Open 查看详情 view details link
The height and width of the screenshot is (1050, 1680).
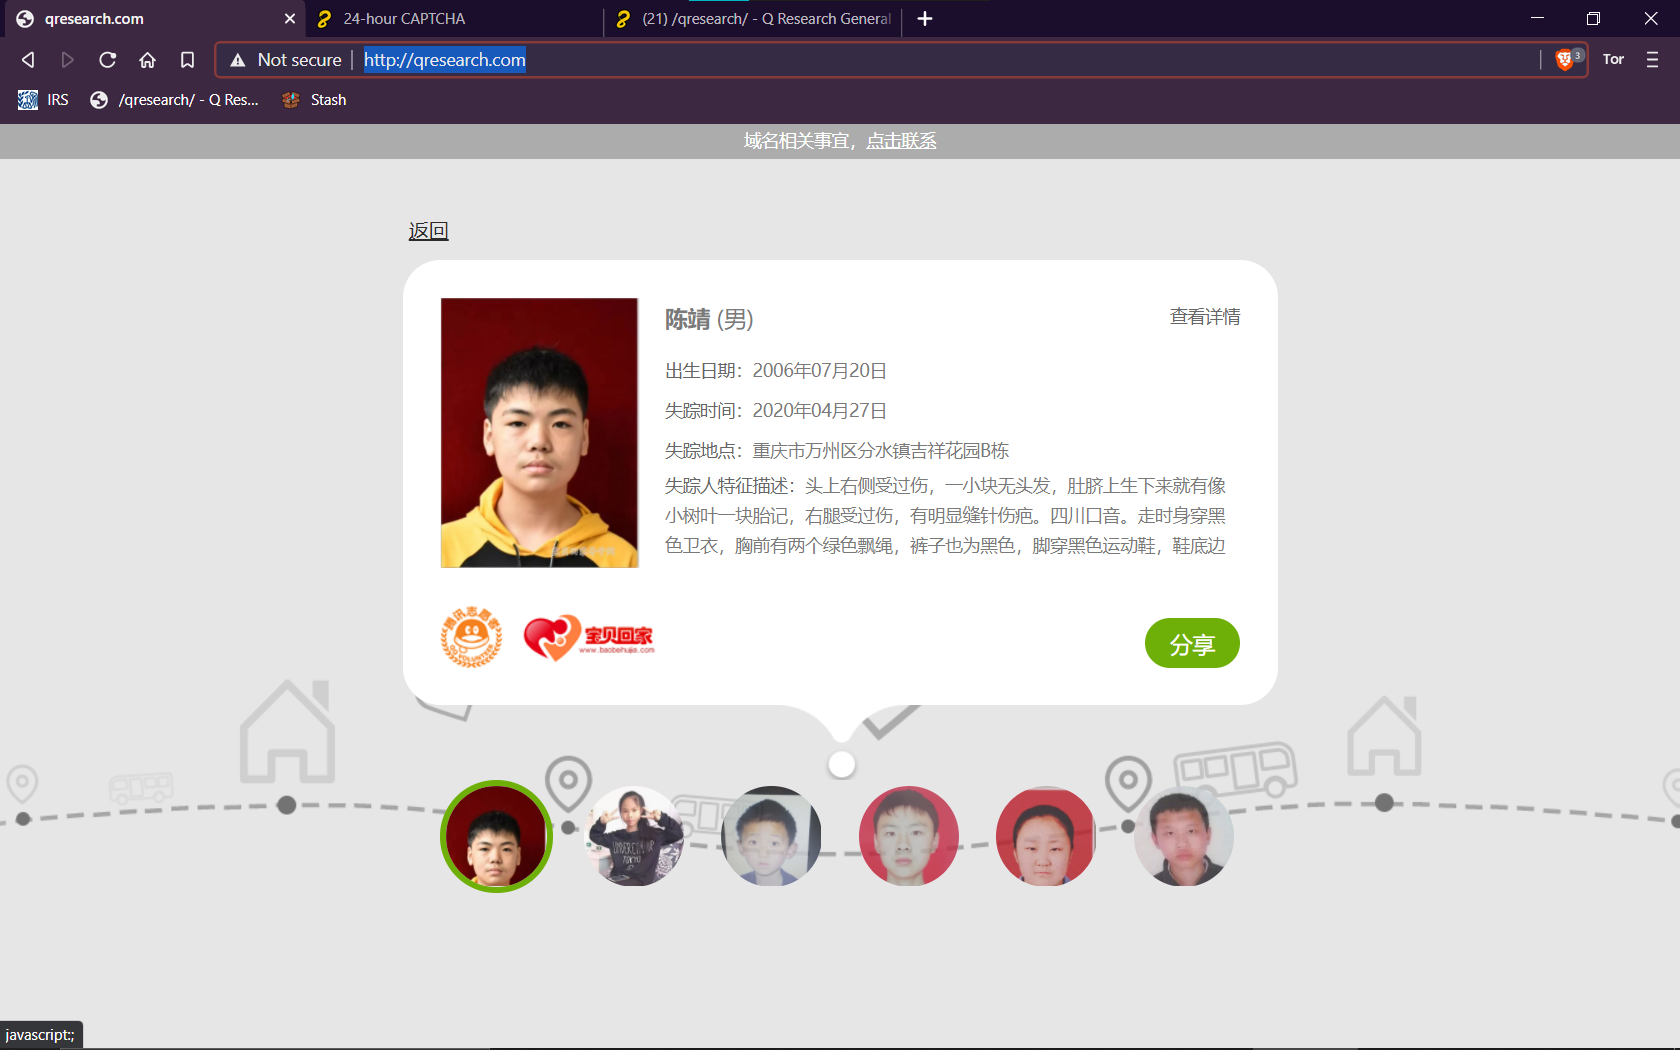pyautogui.click(x=1205, y=317)
